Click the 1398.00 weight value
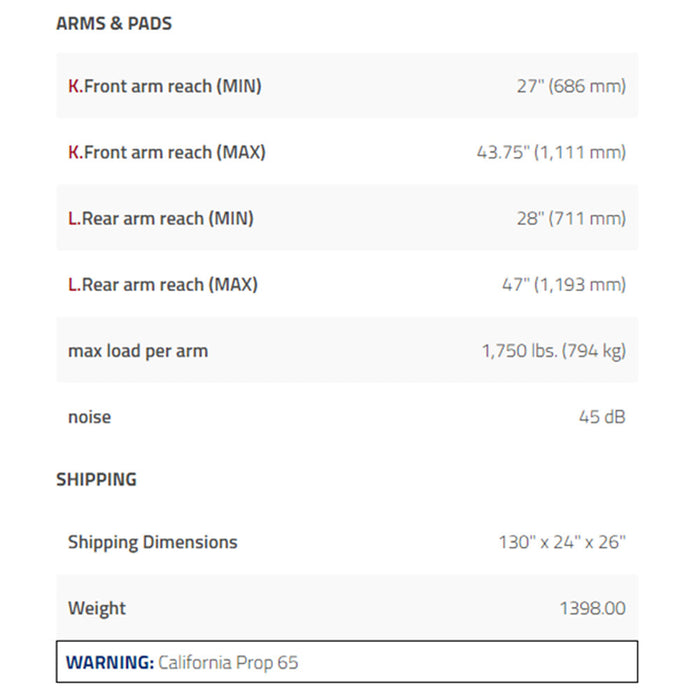The height and width of the screenshot is (700, 700). click(592, 608)
